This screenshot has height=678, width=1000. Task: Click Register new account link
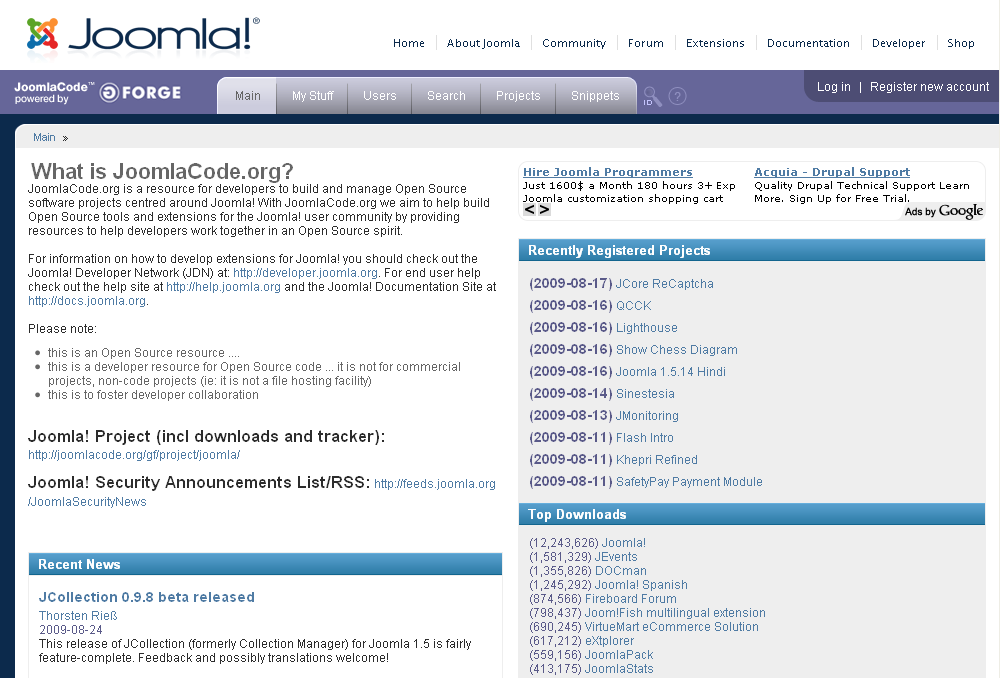[x=929, y=87]
